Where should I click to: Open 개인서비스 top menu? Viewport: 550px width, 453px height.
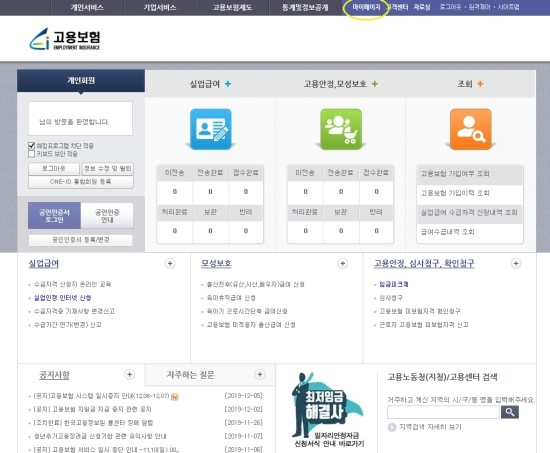click(x=87, y=7)
